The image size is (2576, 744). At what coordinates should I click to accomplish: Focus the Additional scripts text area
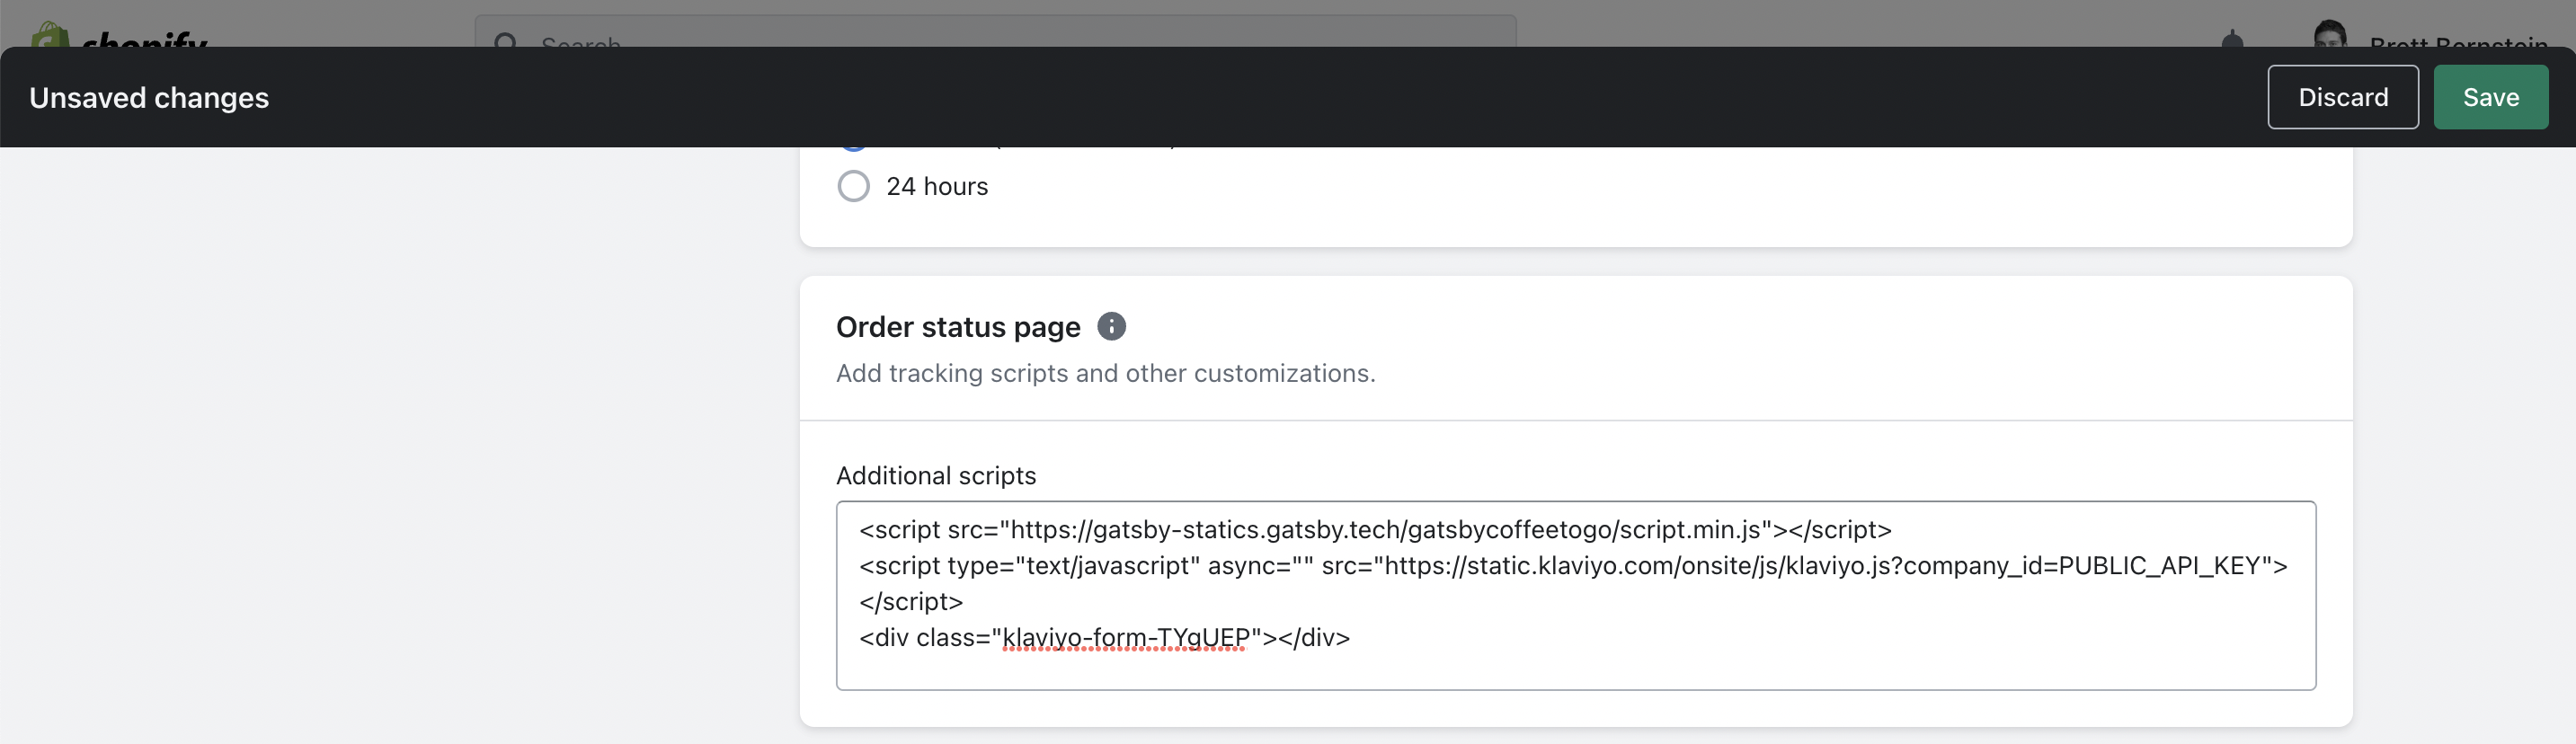coord(1575,595)
